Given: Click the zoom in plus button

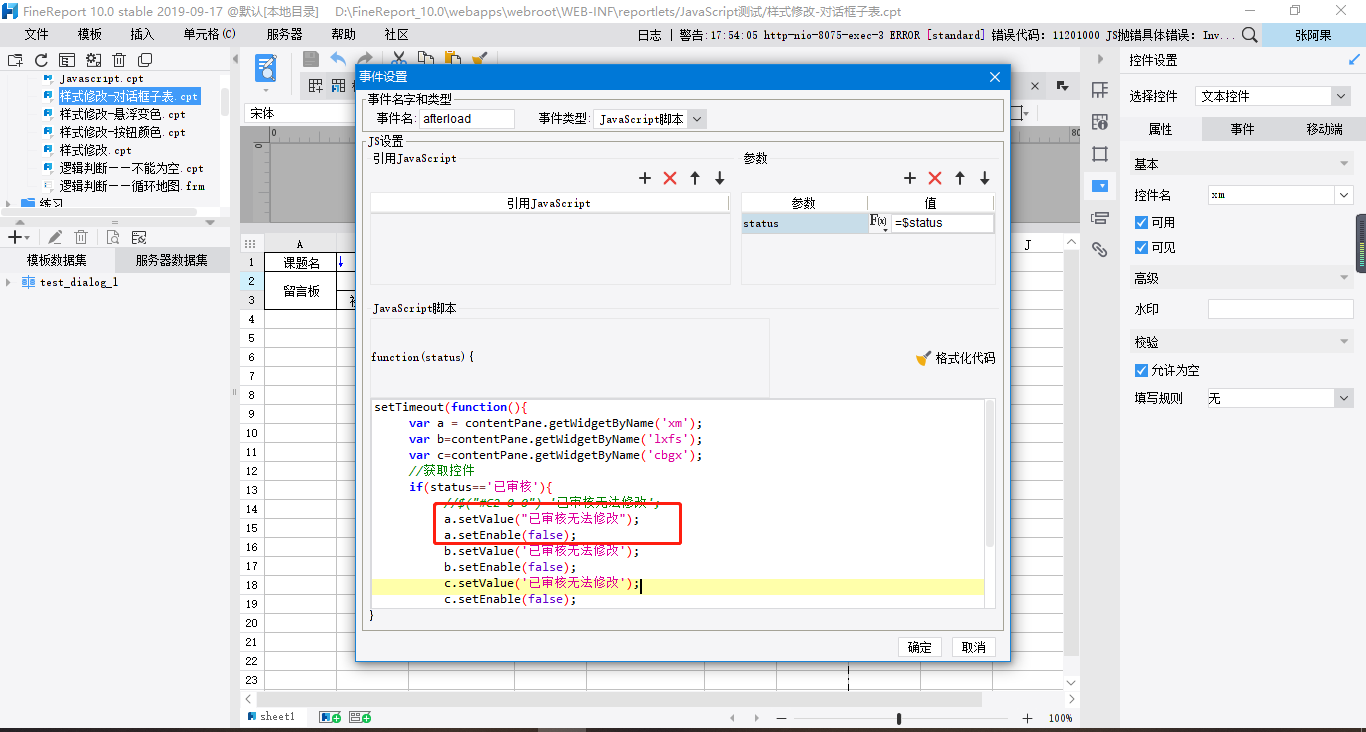Looking at the screenshot, I should coord(1027,718).
